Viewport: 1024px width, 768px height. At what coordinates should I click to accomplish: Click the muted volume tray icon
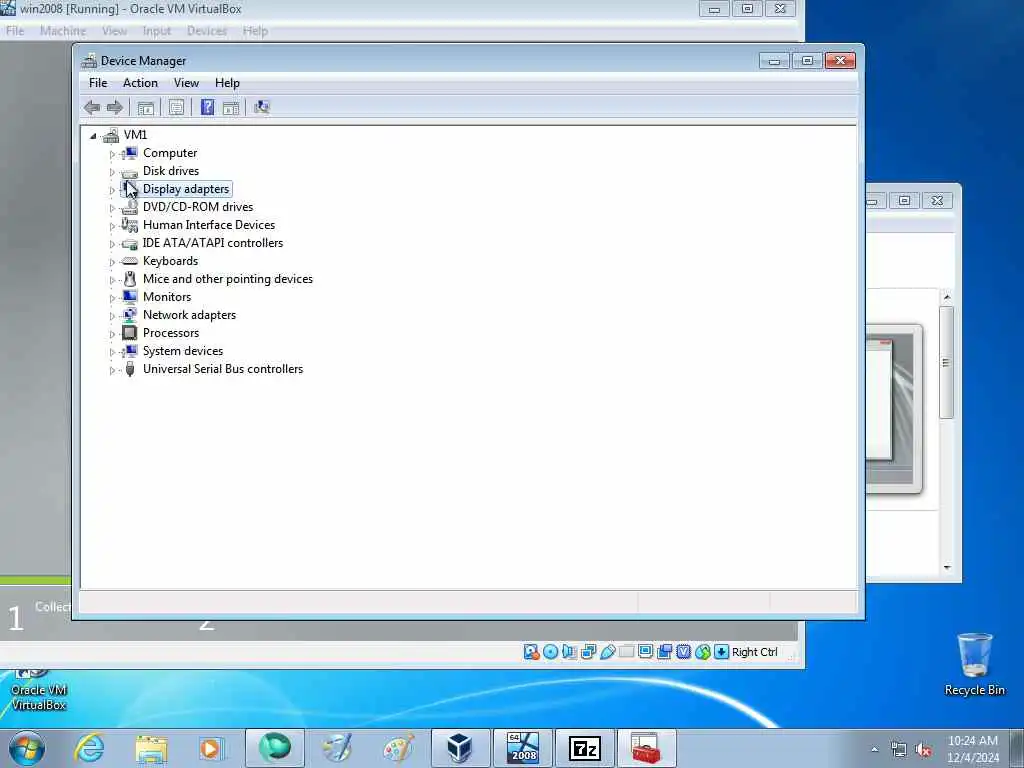pyautogui.click(x=923, y=750)
